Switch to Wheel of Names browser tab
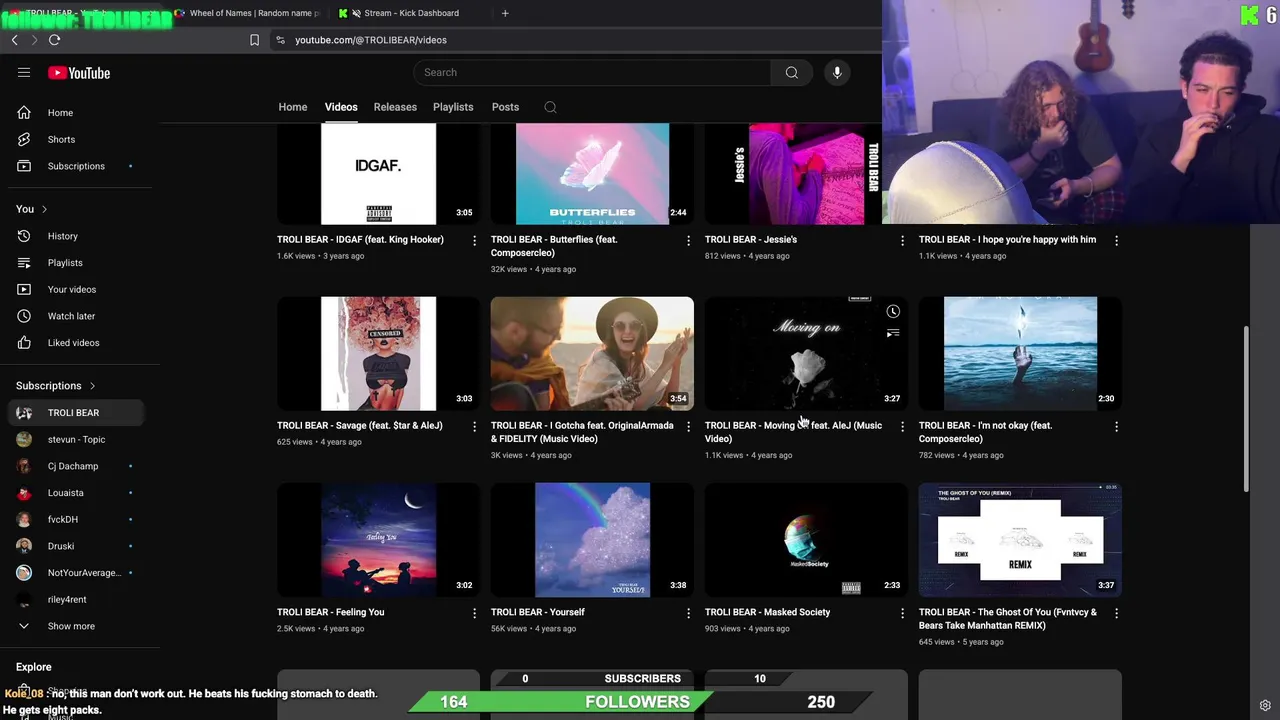Image resolution: width=1280 pixels, height=720 pixels. click(x=249, y=13)
